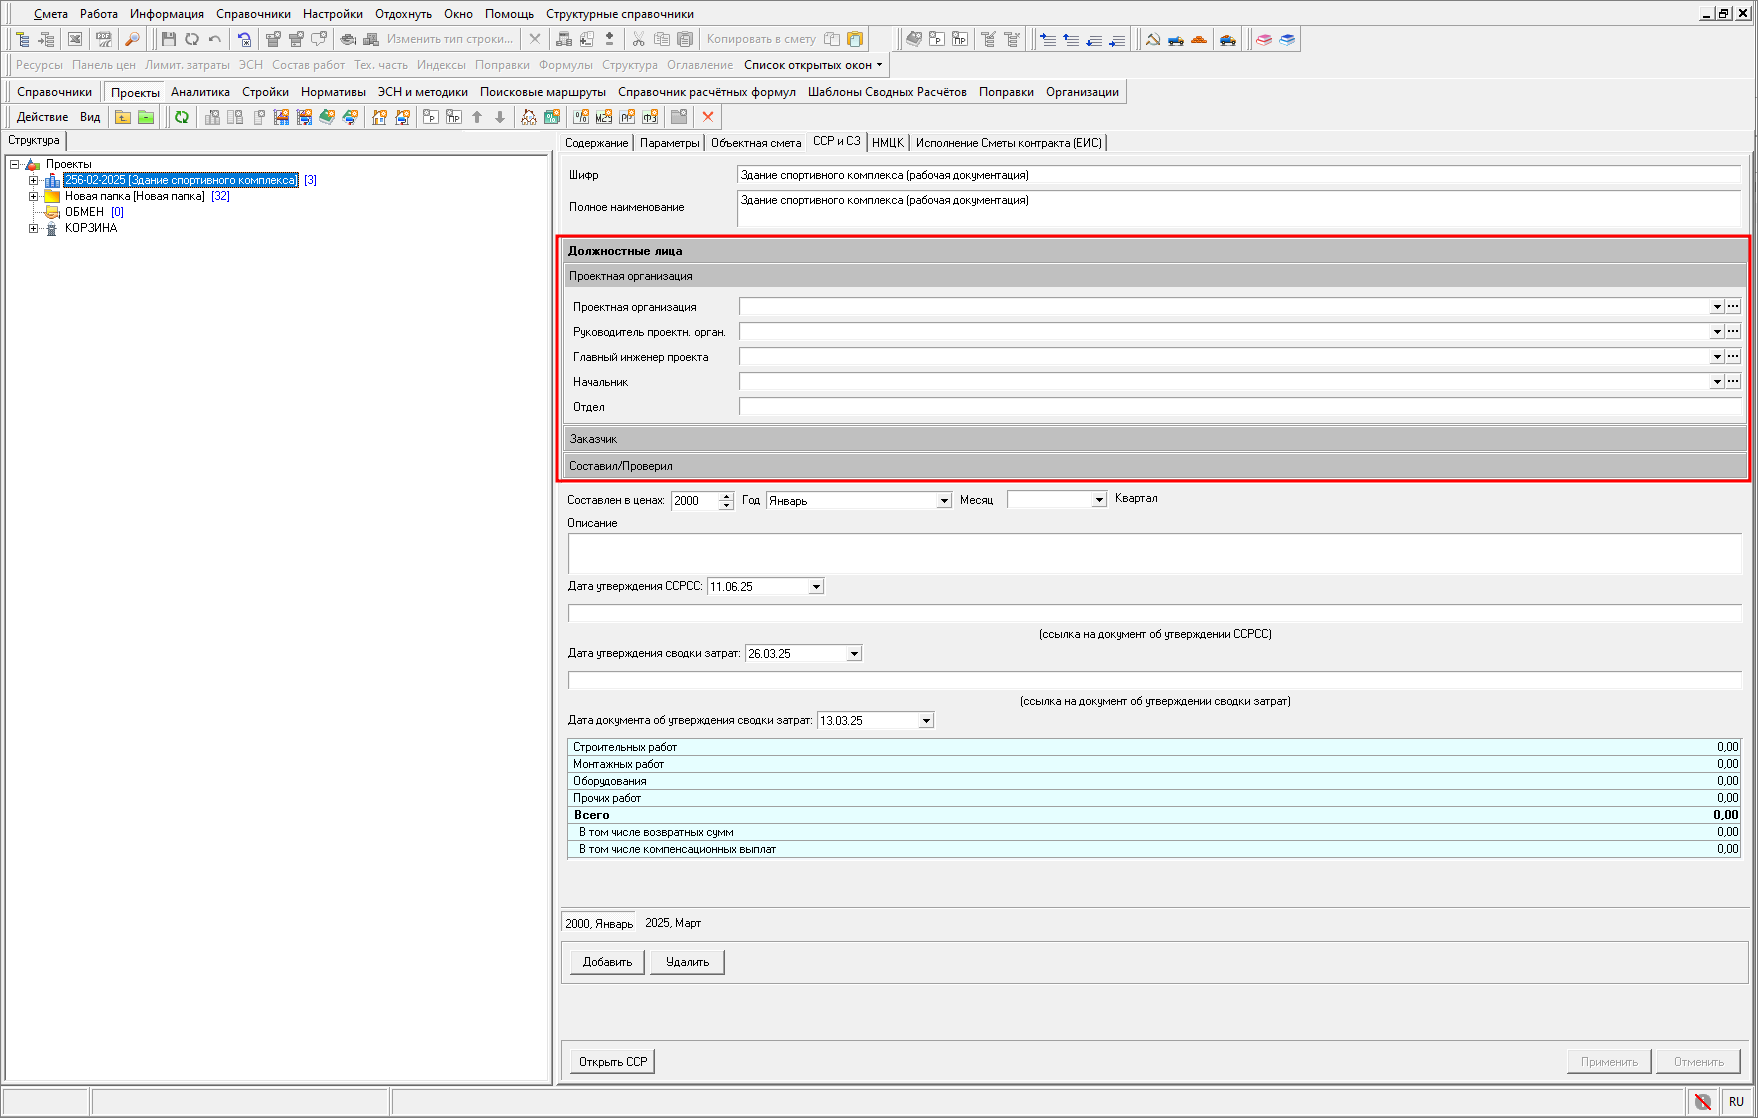
Task: Click the floppy disk save icon
Action: click(x=168, y=39)
